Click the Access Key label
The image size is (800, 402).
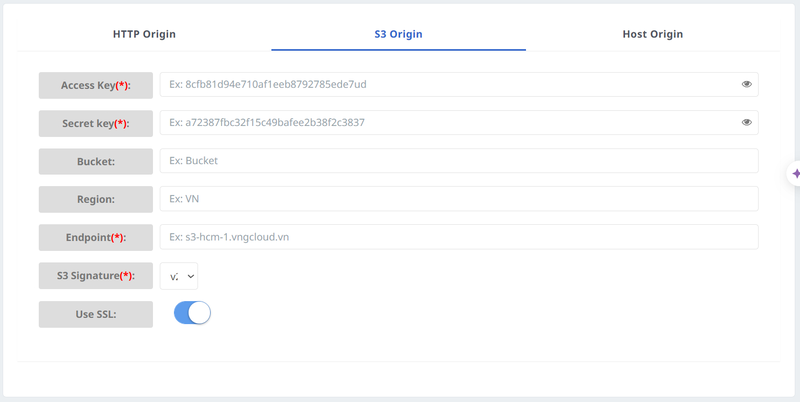point(96,85)
